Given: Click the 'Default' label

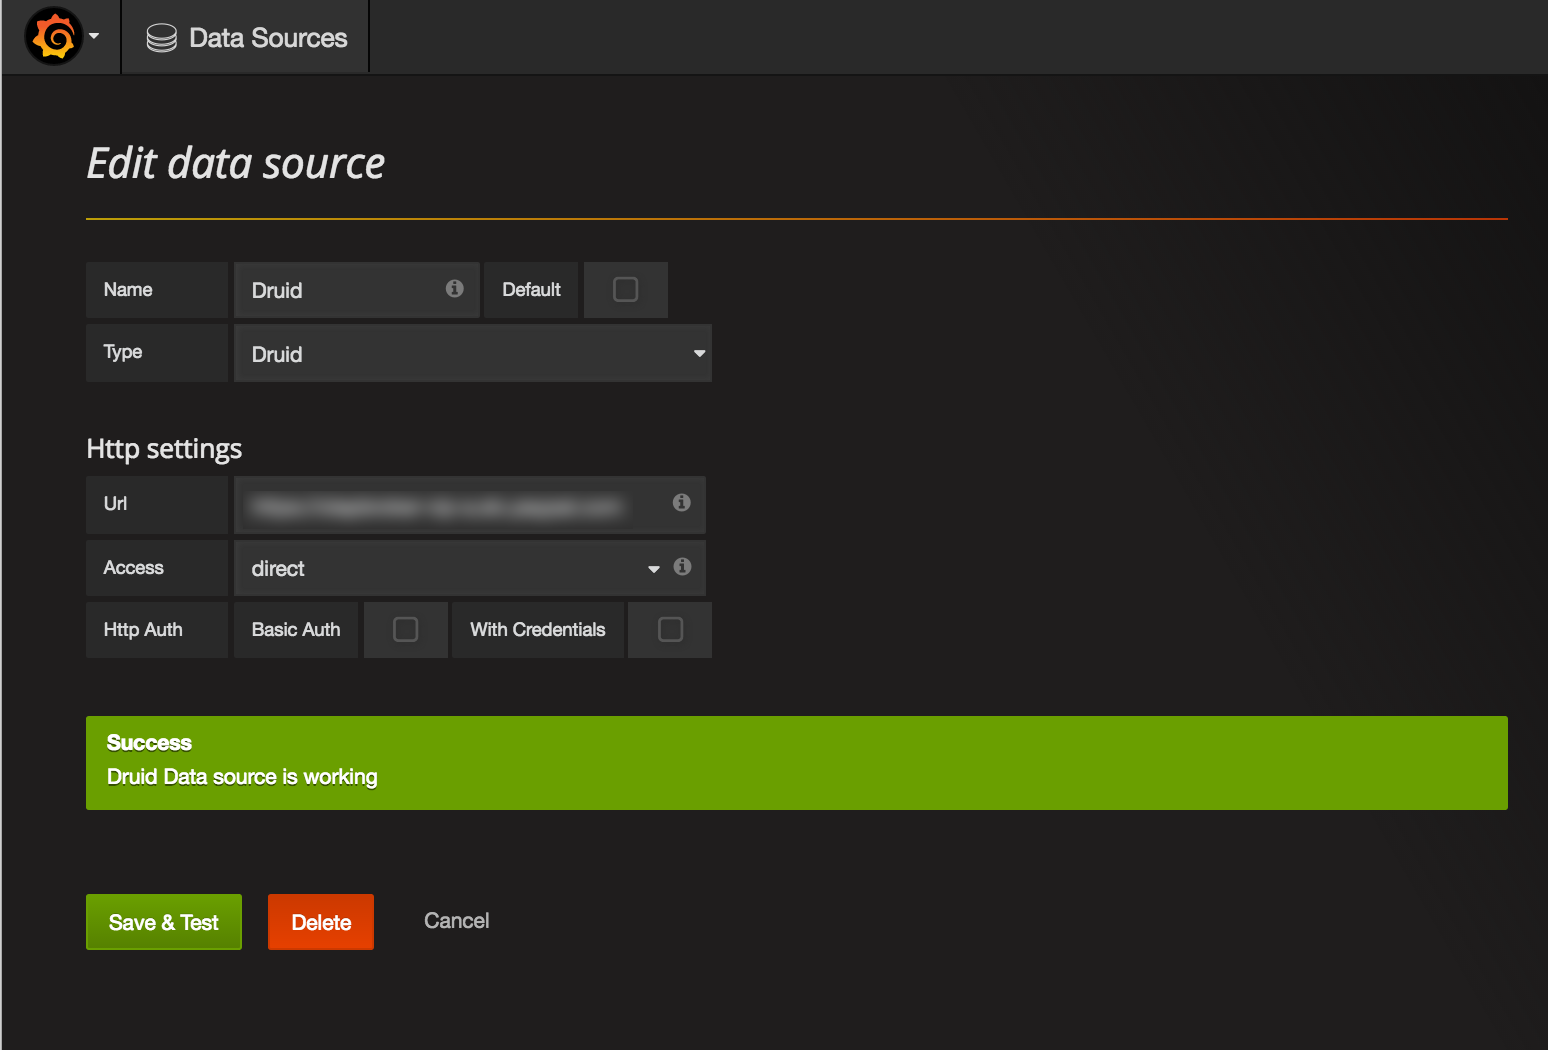Looking at the screenshot, I should [531, 290].
